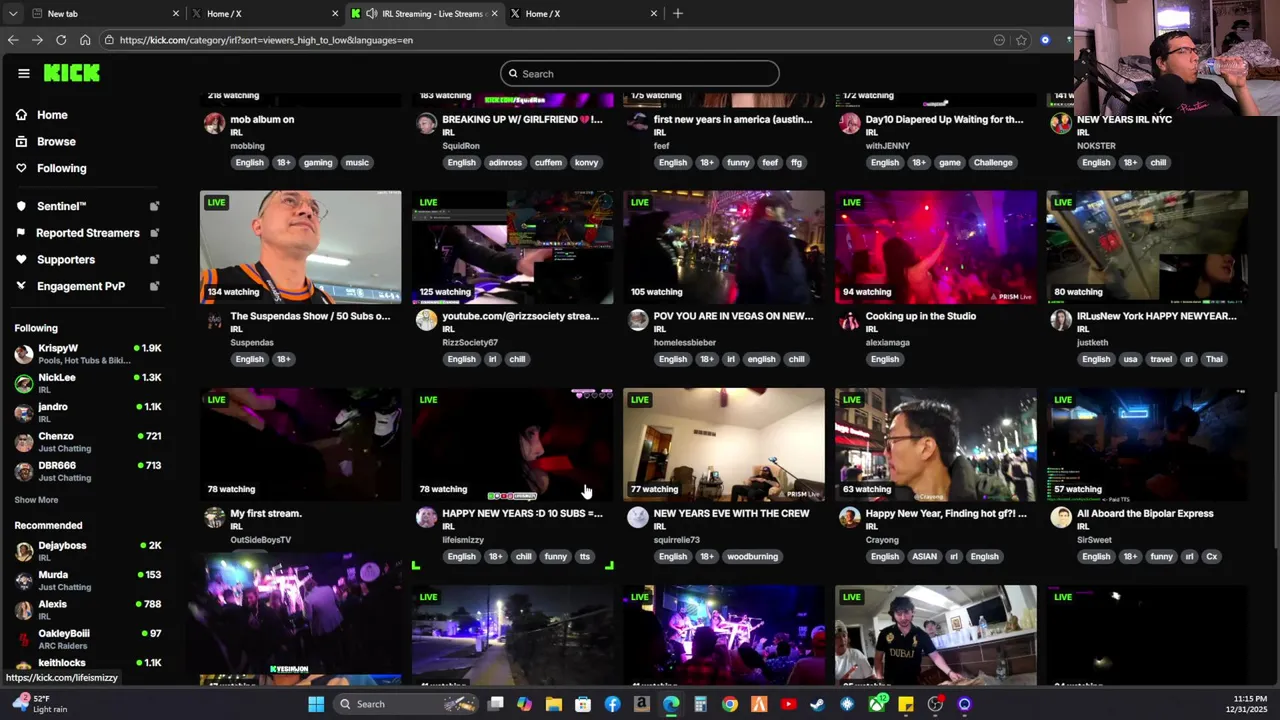Click the browser home icon
Viewport: 1280px width, 720px height.
pyautogui.click(x=85, y=40)
